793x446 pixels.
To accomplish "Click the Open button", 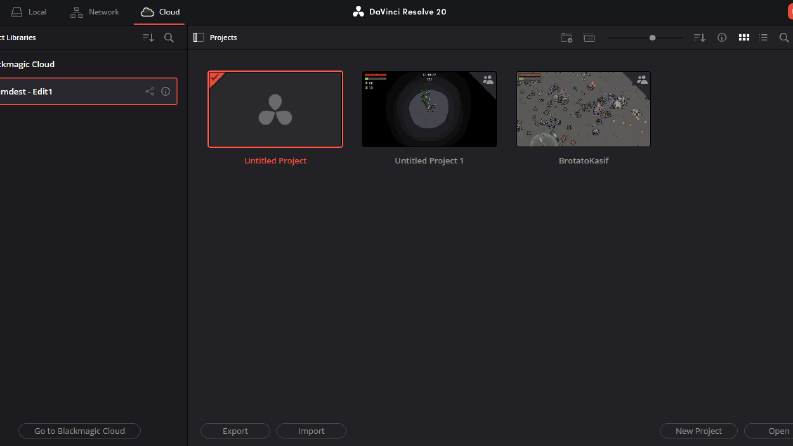I will [x=770, y=431].
